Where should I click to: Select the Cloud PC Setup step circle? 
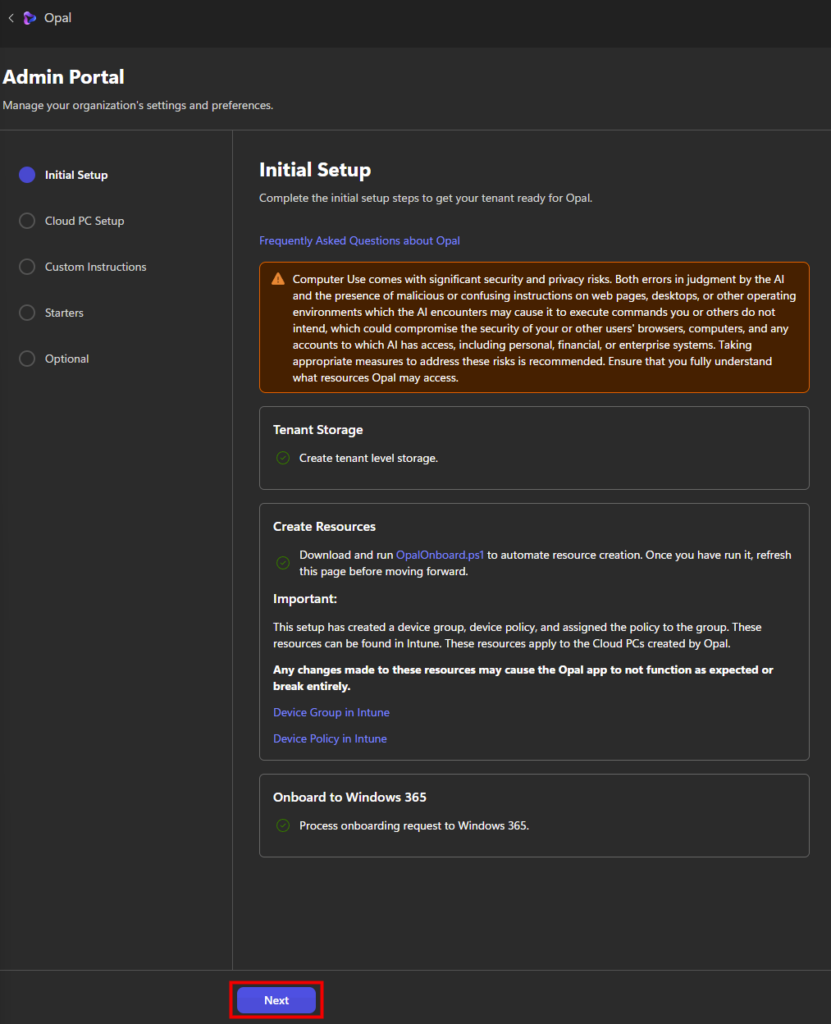pos(27,221)
